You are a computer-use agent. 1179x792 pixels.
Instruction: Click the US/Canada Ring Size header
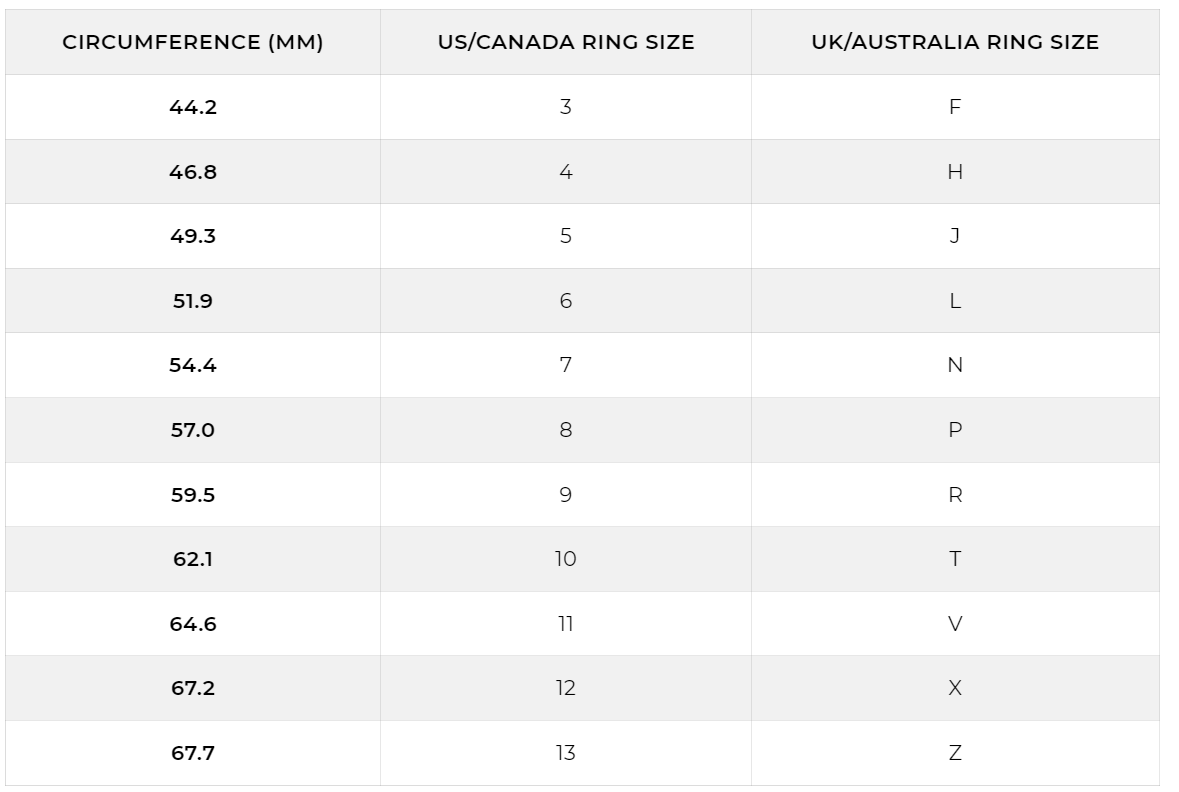pos(566,43)
